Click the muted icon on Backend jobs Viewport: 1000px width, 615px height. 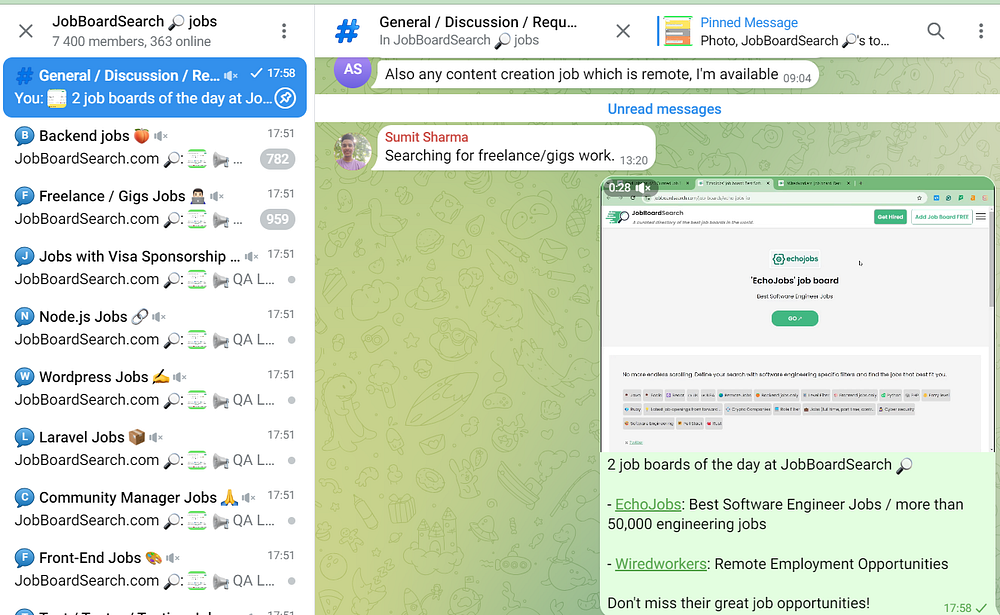161,136
